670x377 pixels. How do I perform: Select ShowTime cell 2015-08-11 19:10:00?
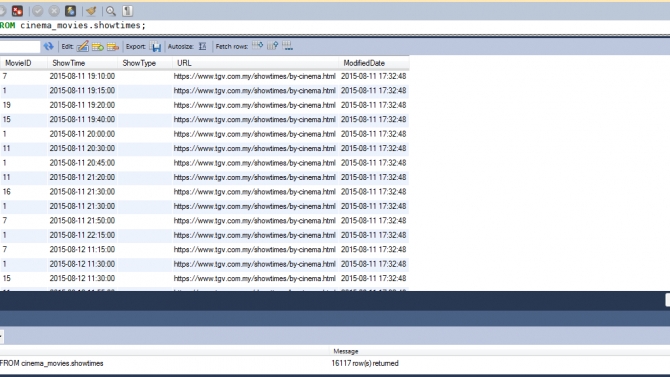(x=82, y=76)
